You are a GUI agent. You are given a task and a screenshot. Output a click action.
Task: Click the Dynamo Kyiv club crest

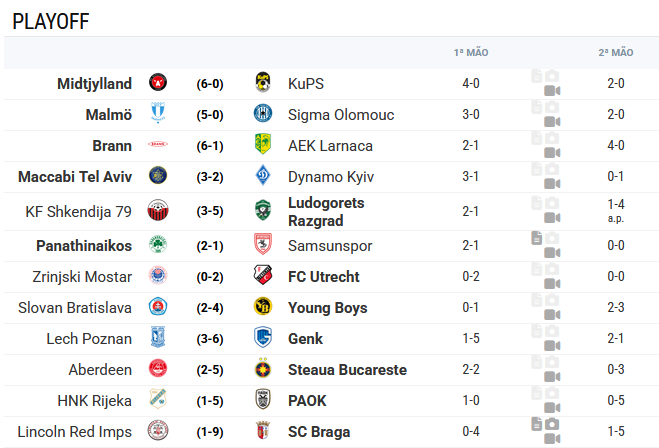(x=263, y=176)
